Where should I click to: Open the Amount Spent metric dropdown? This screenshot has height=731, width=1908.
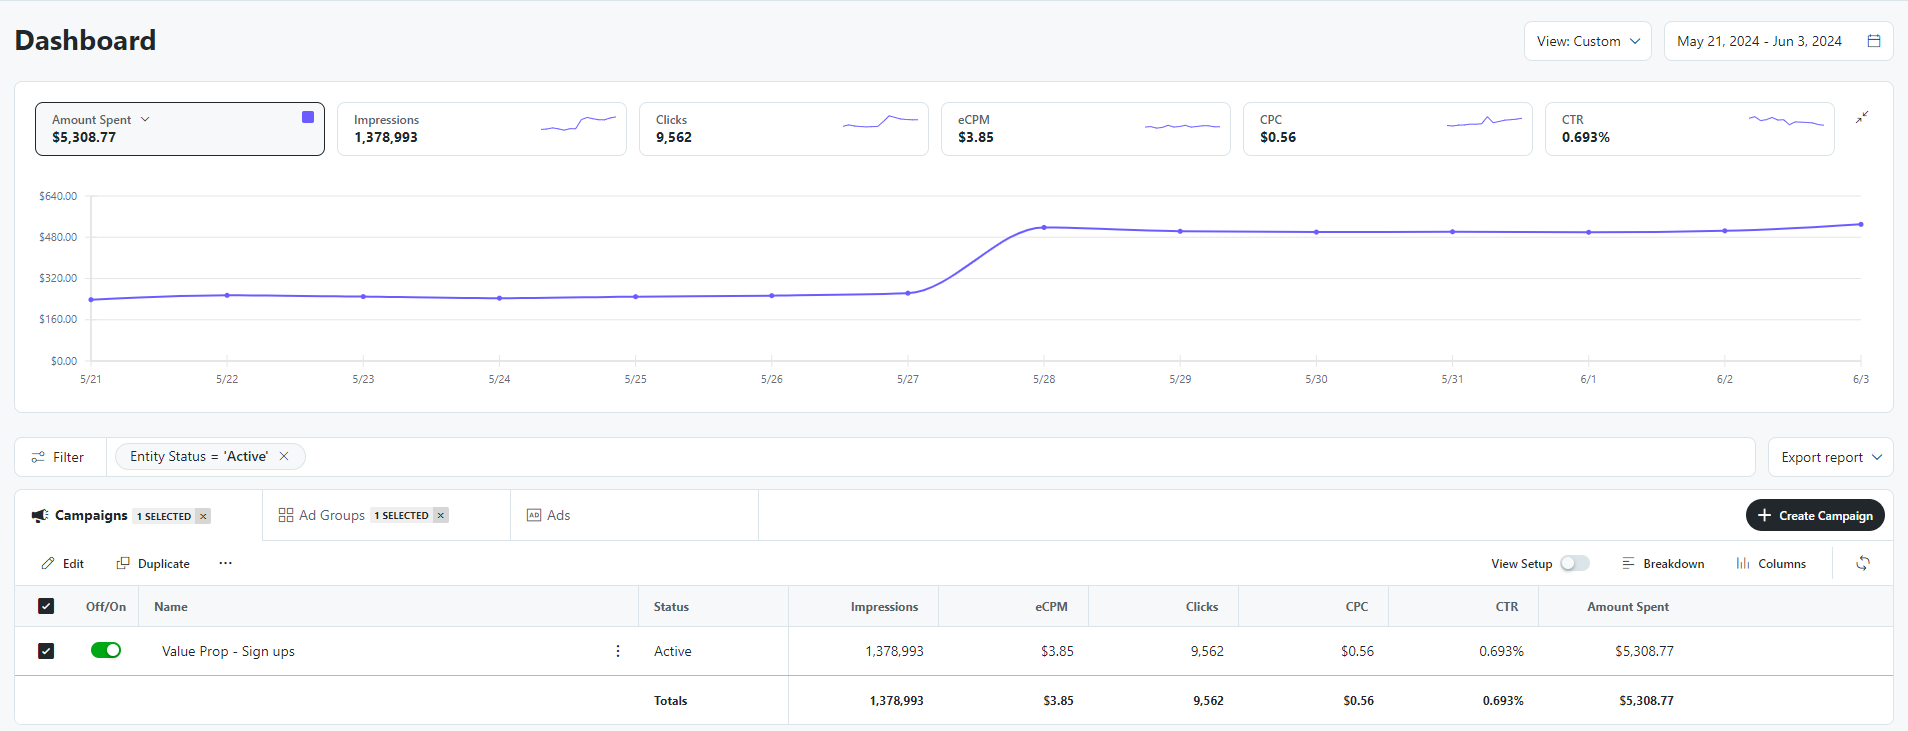click(145, 119)
